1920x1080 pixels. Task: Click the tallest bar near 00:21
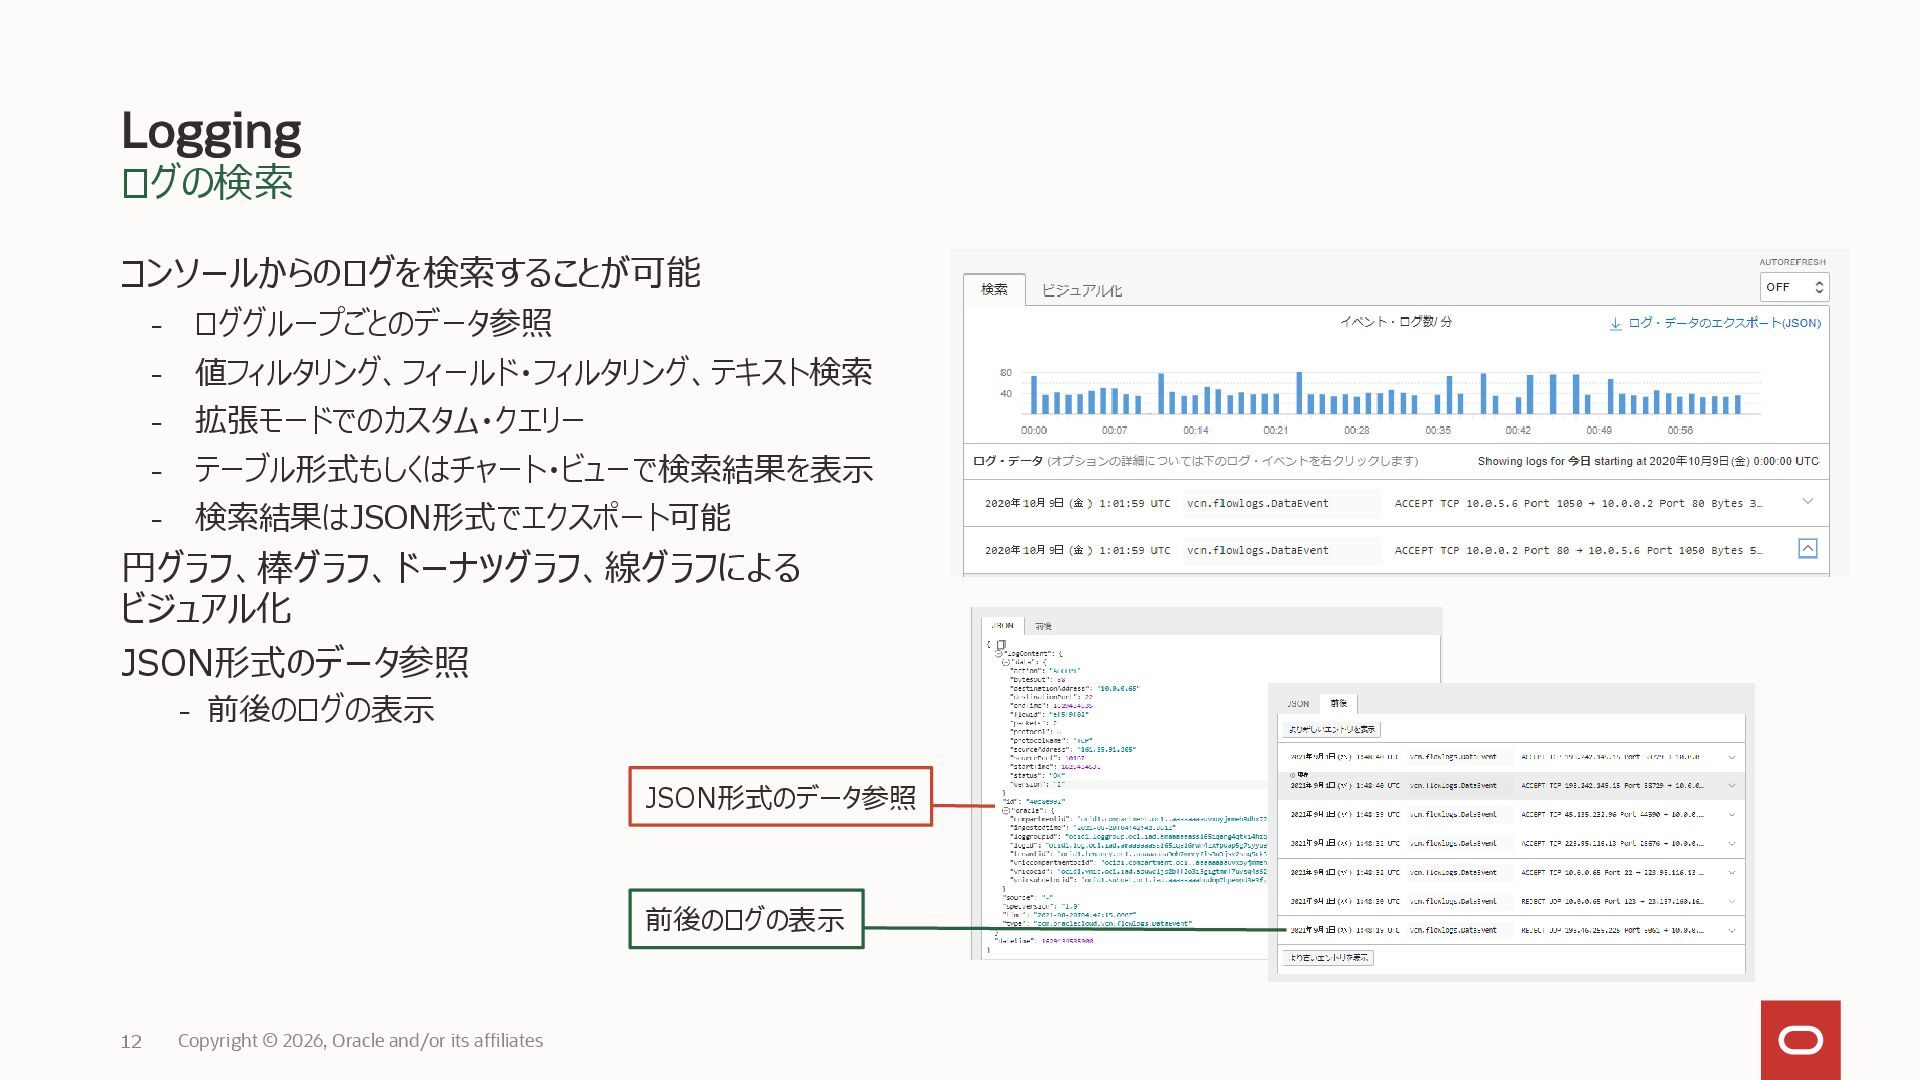1299,393
